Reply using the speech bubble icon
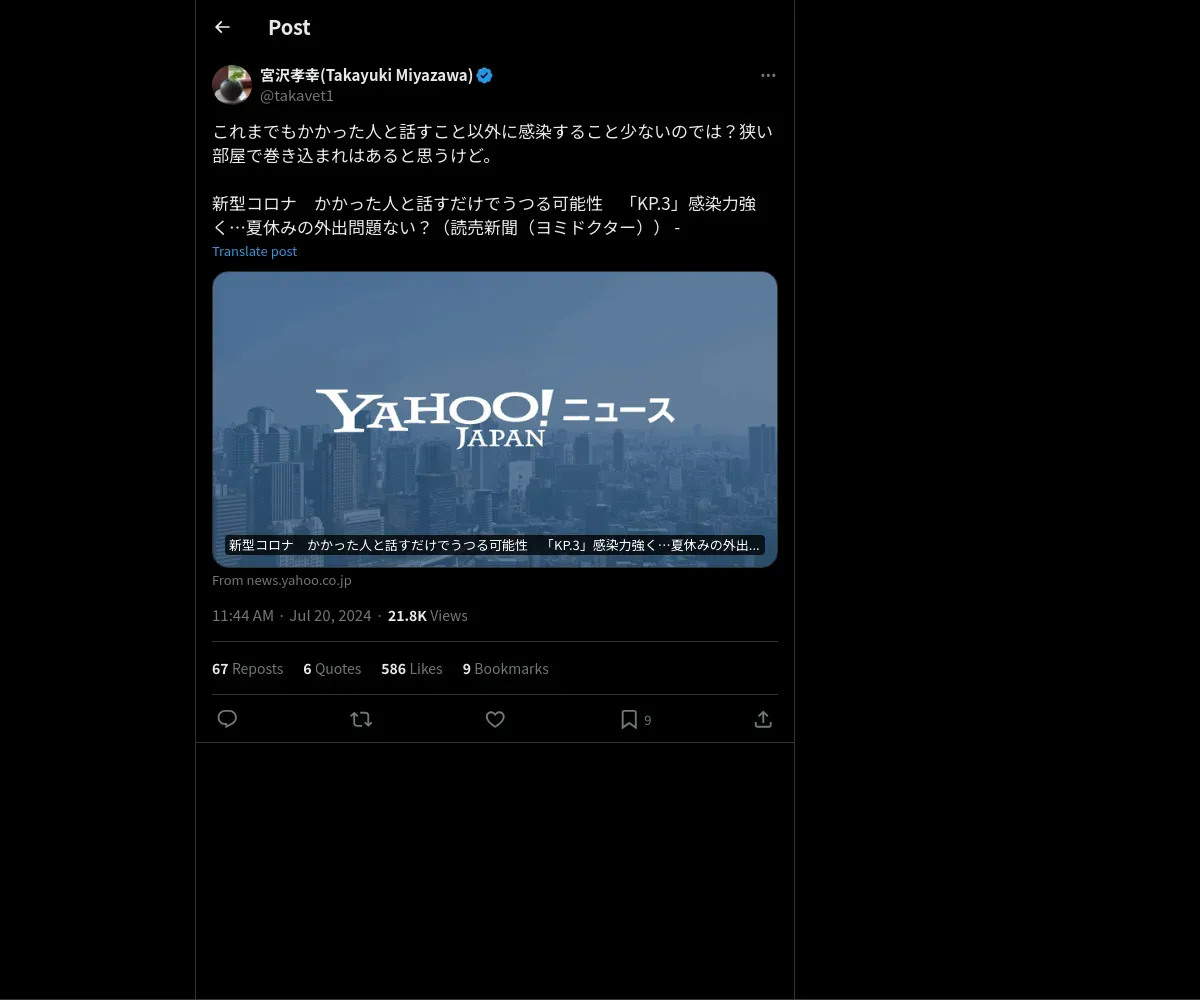 point(227,719)
